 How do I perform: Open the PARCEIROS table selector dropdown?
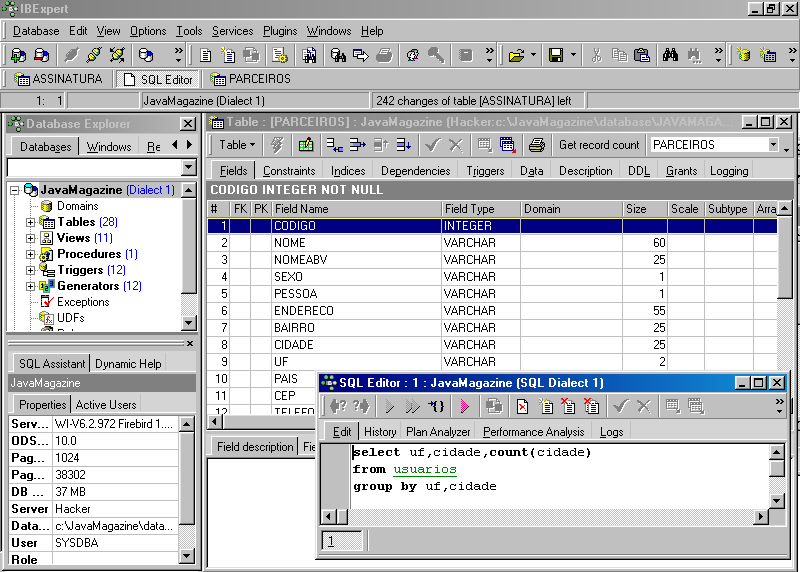pyautogui.click(x=773, y=145)
